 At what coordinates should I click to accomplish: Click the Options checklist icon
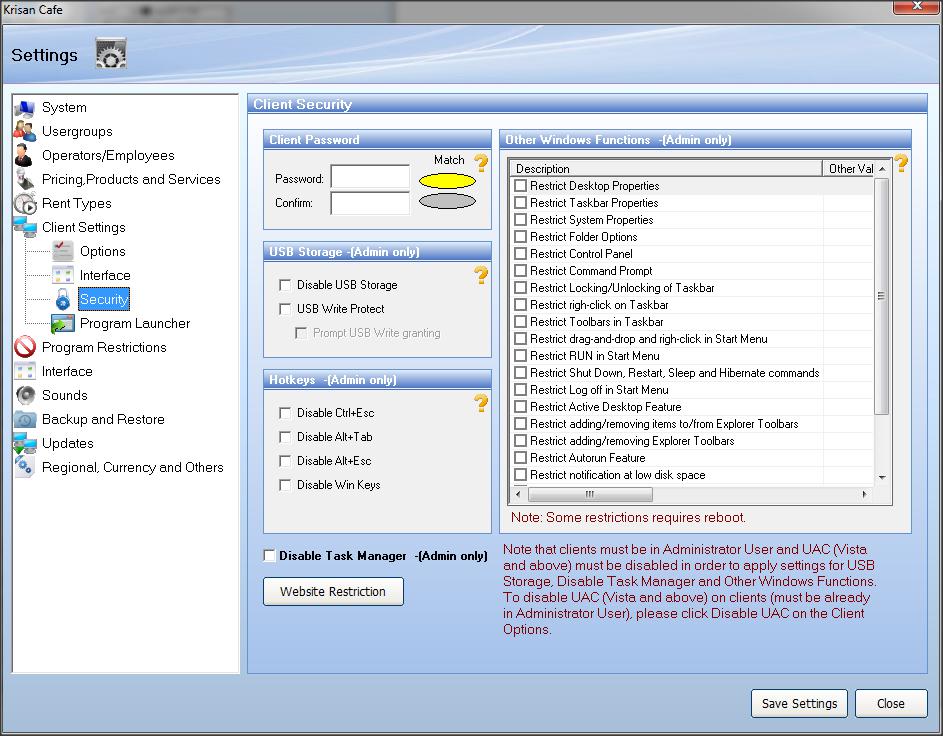(63, 251)
